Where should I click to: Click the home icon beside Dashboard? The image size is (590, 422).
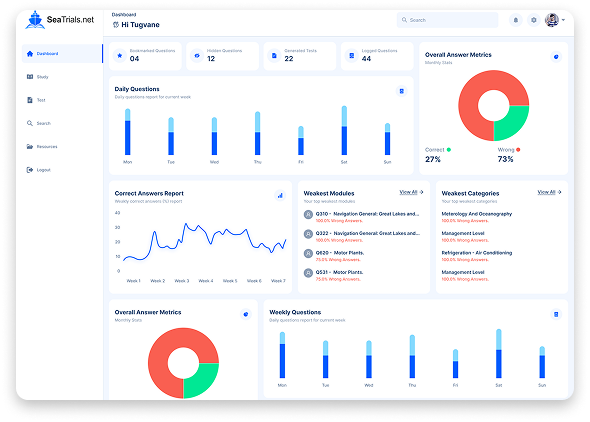tap(30, 53)
